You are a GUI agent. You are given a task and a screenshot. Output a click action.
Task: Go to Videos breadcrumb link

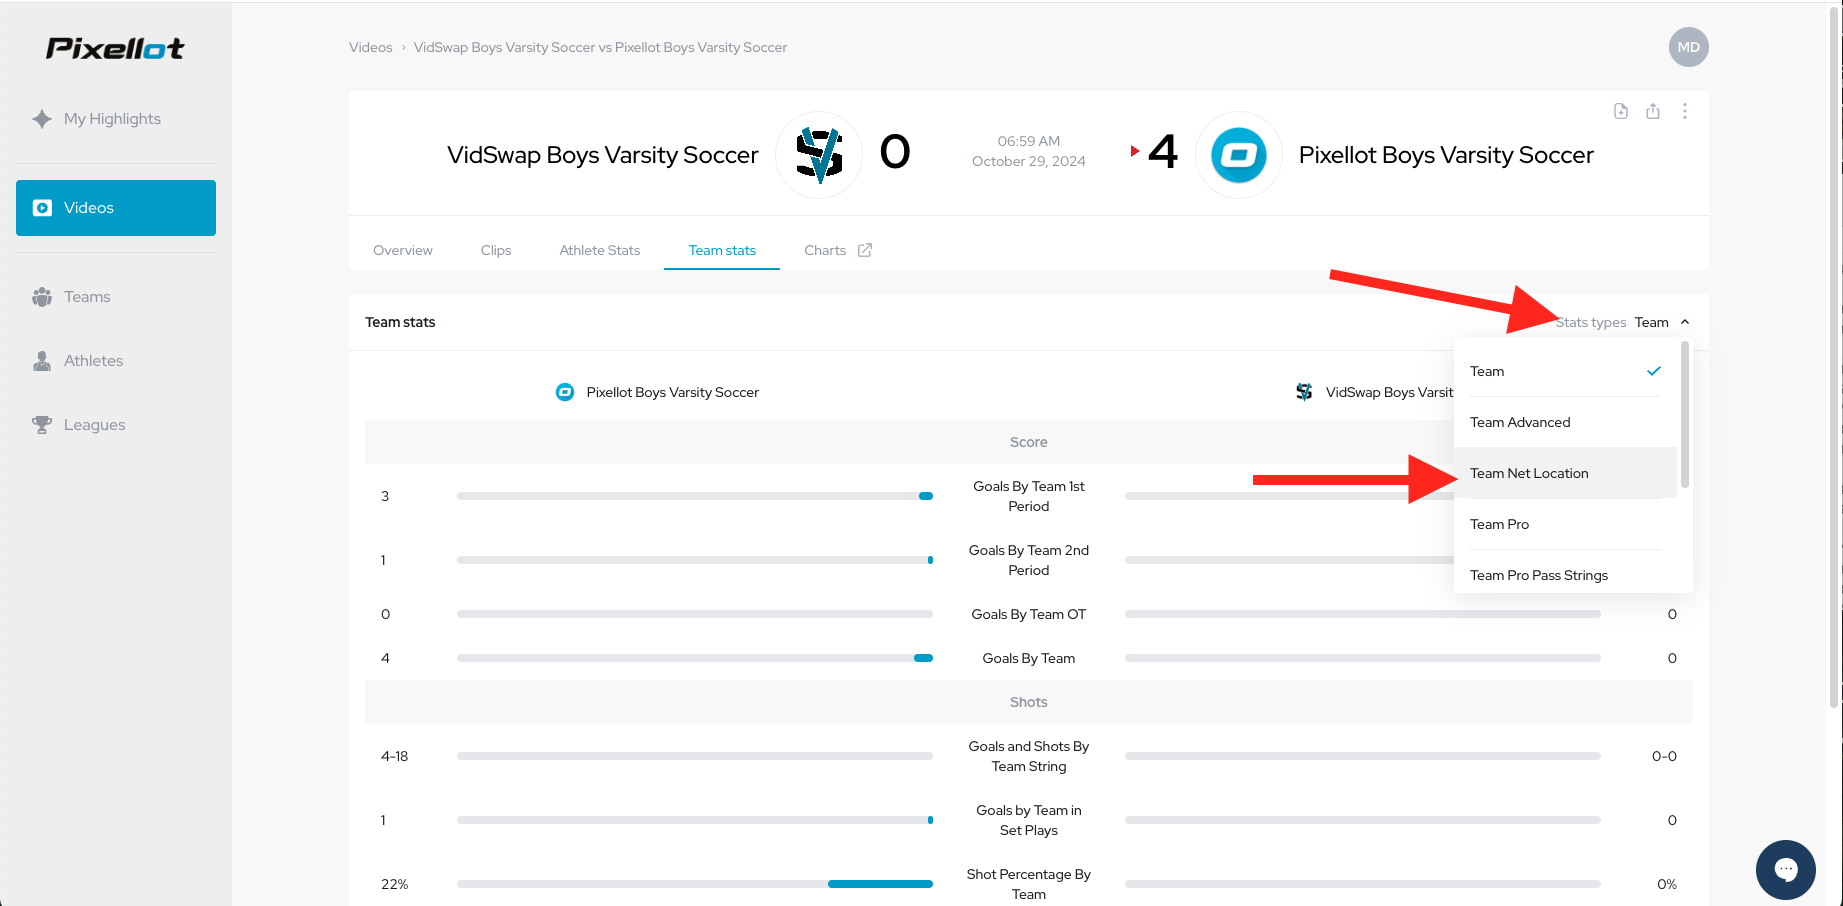click(370, 47)
